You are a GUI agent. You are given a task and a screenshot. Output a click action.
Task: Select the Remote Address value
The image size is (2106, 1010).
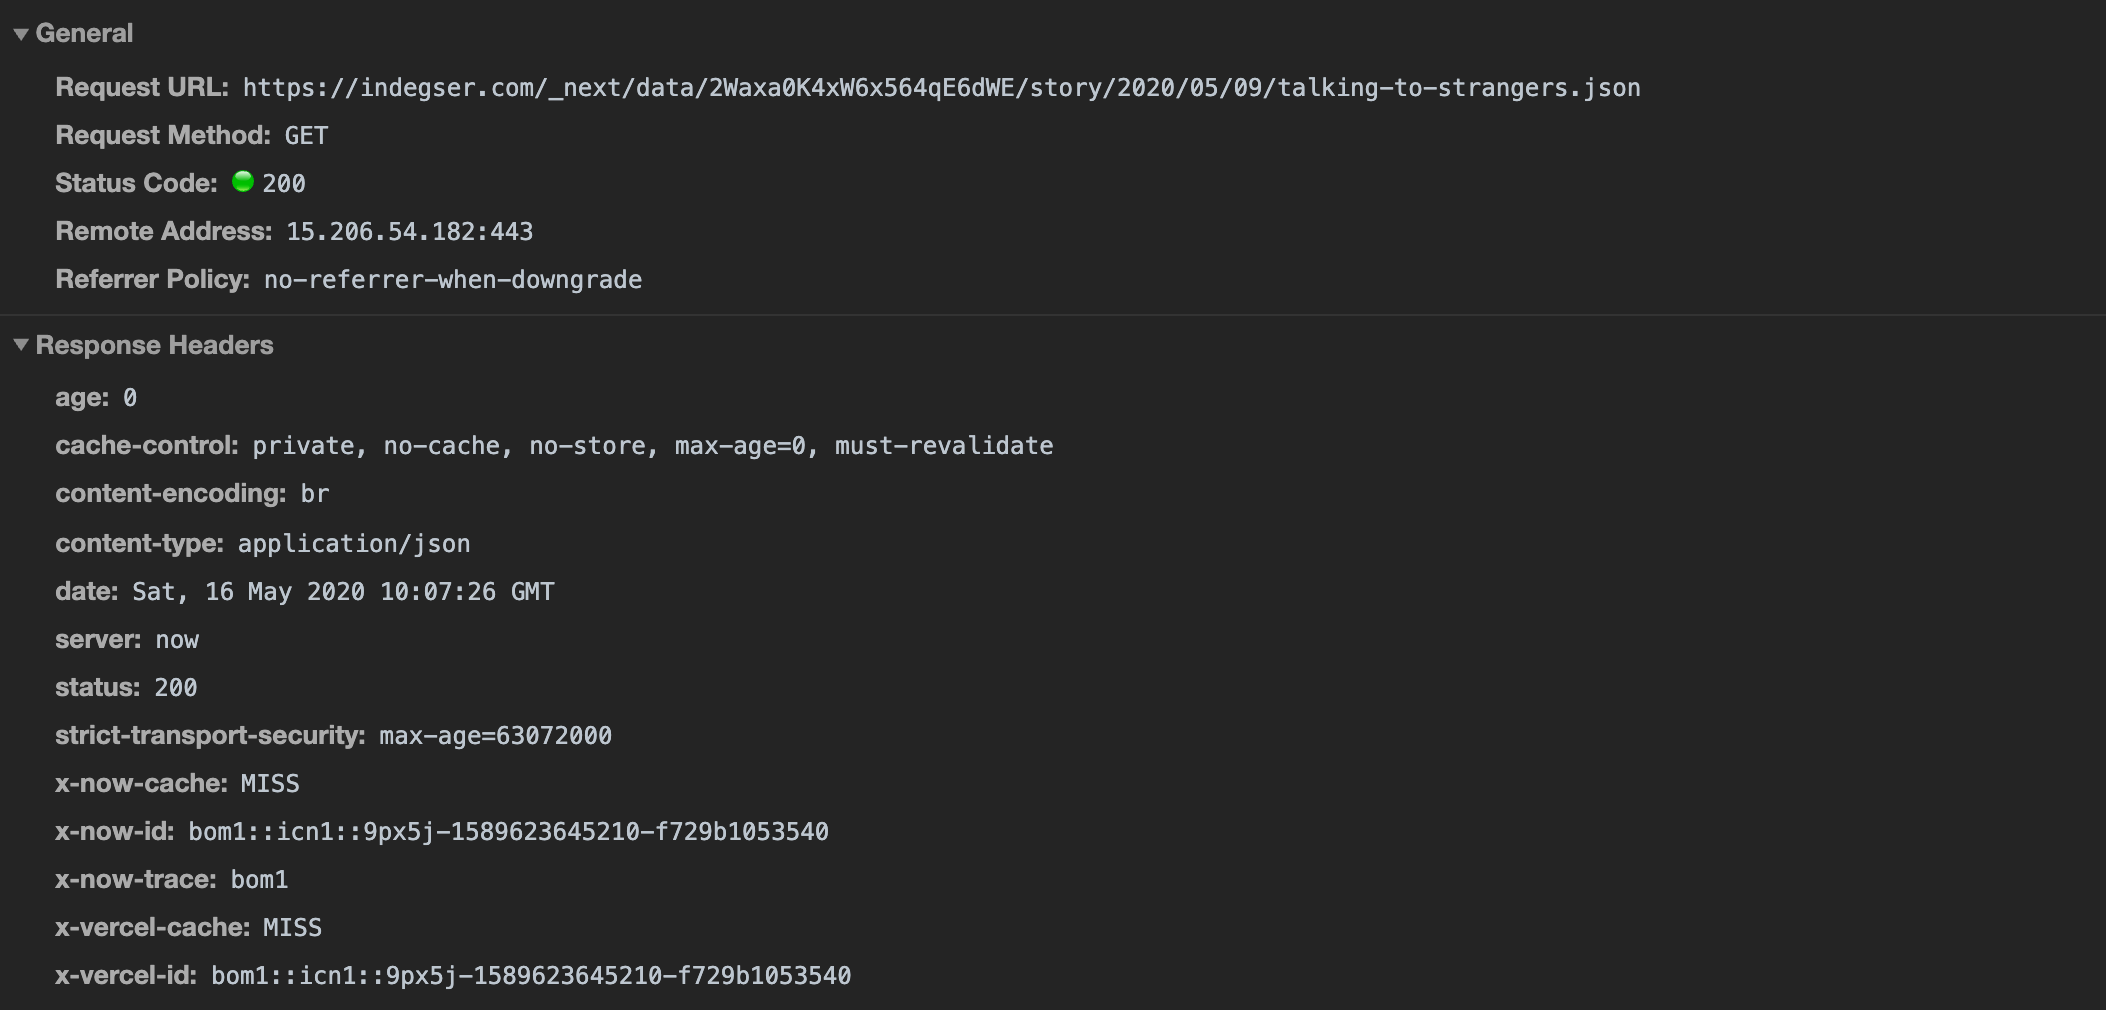(408, 231)
